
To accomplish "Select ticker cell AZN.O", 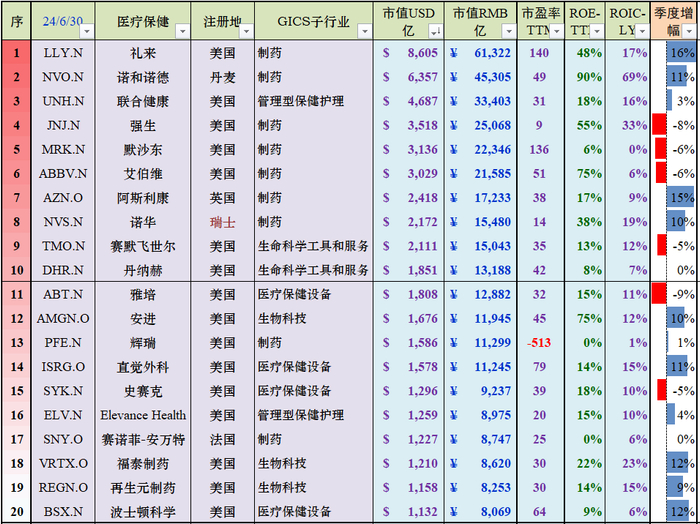I will pos(63,197).
